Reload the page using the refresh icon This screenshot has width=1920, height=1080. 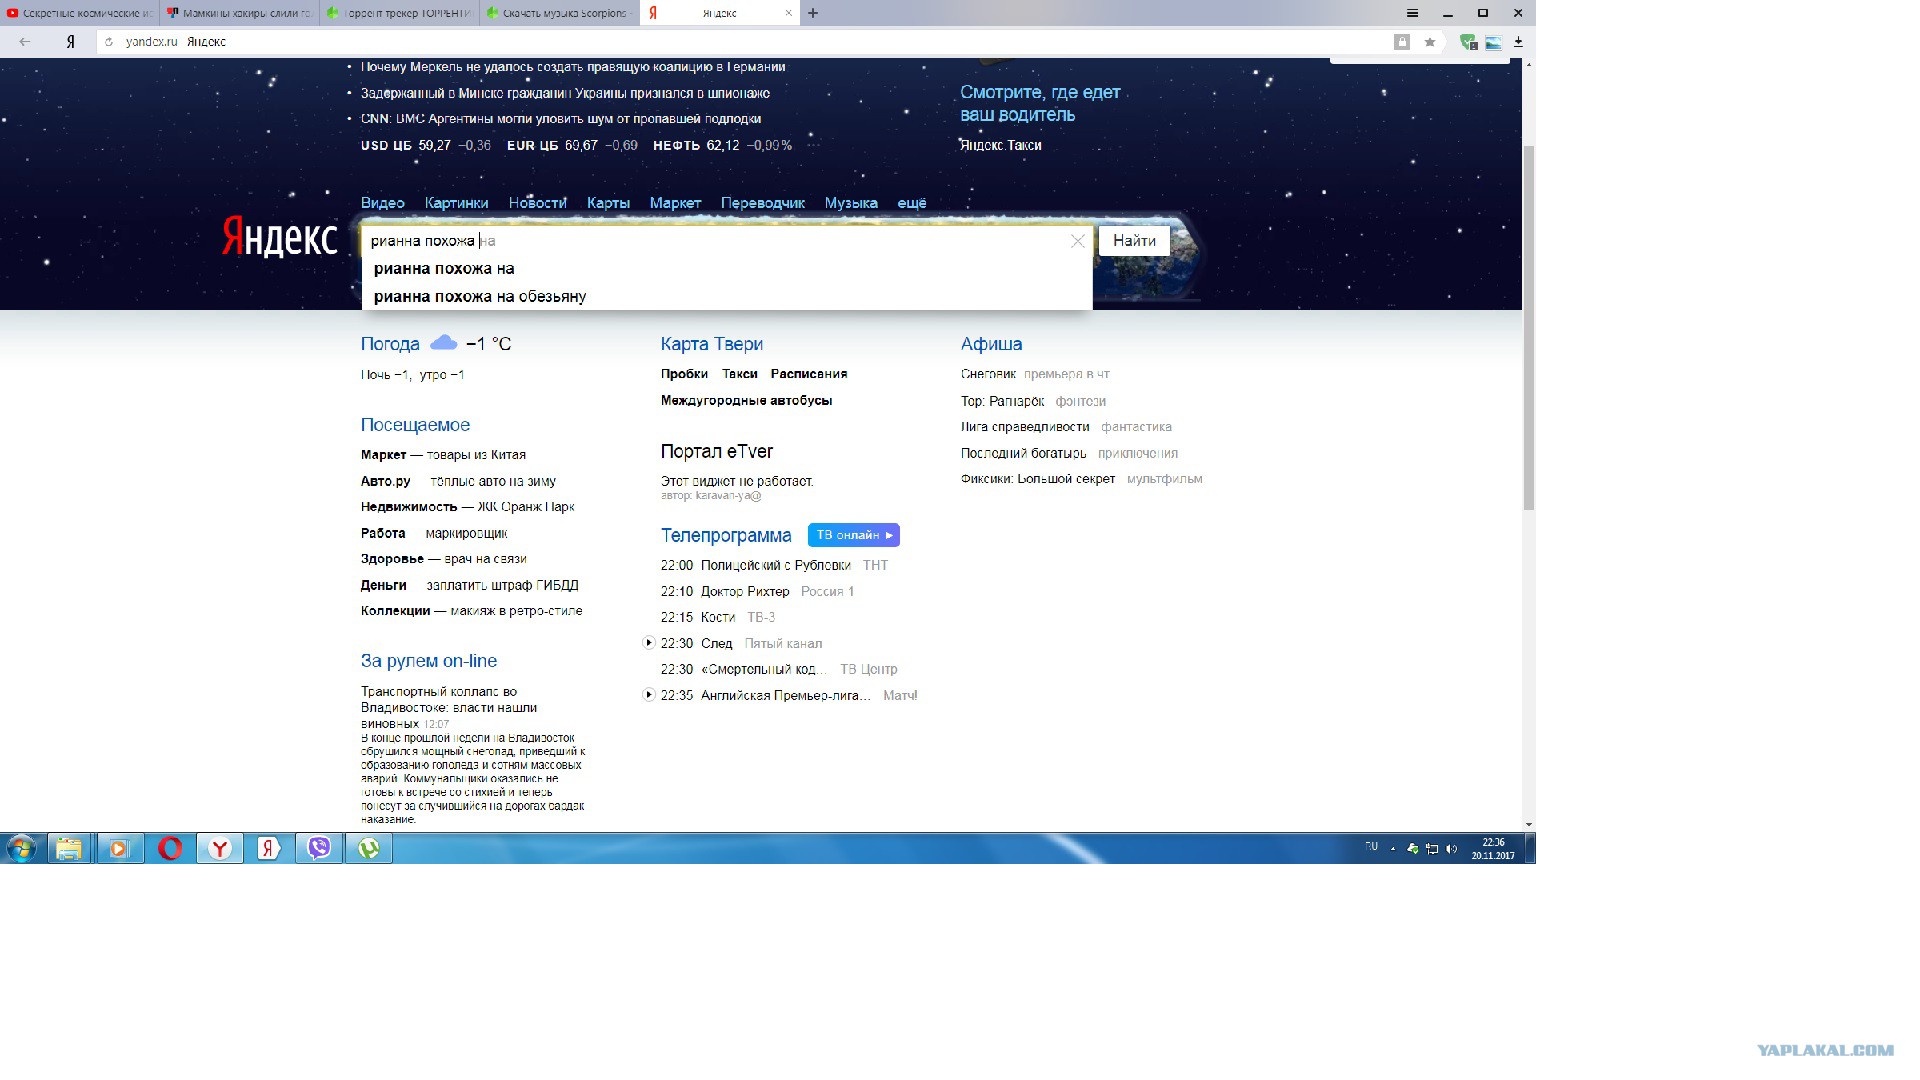click(109, 42)
